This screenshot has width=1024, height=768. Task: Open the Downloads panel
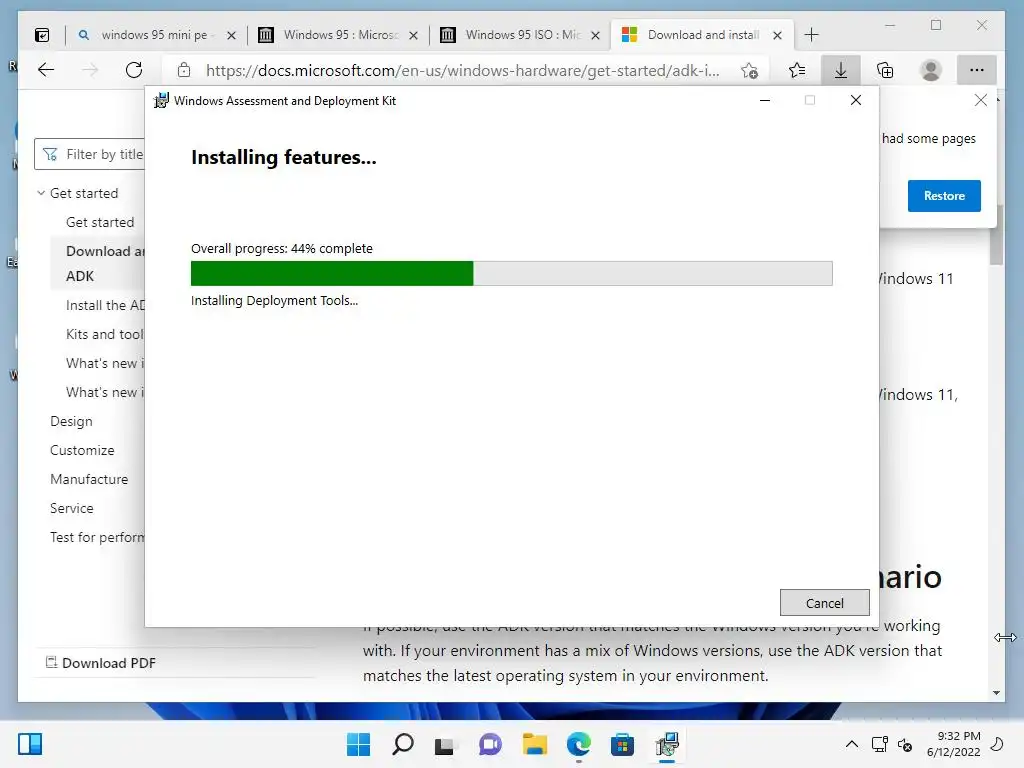coord(841,70)
